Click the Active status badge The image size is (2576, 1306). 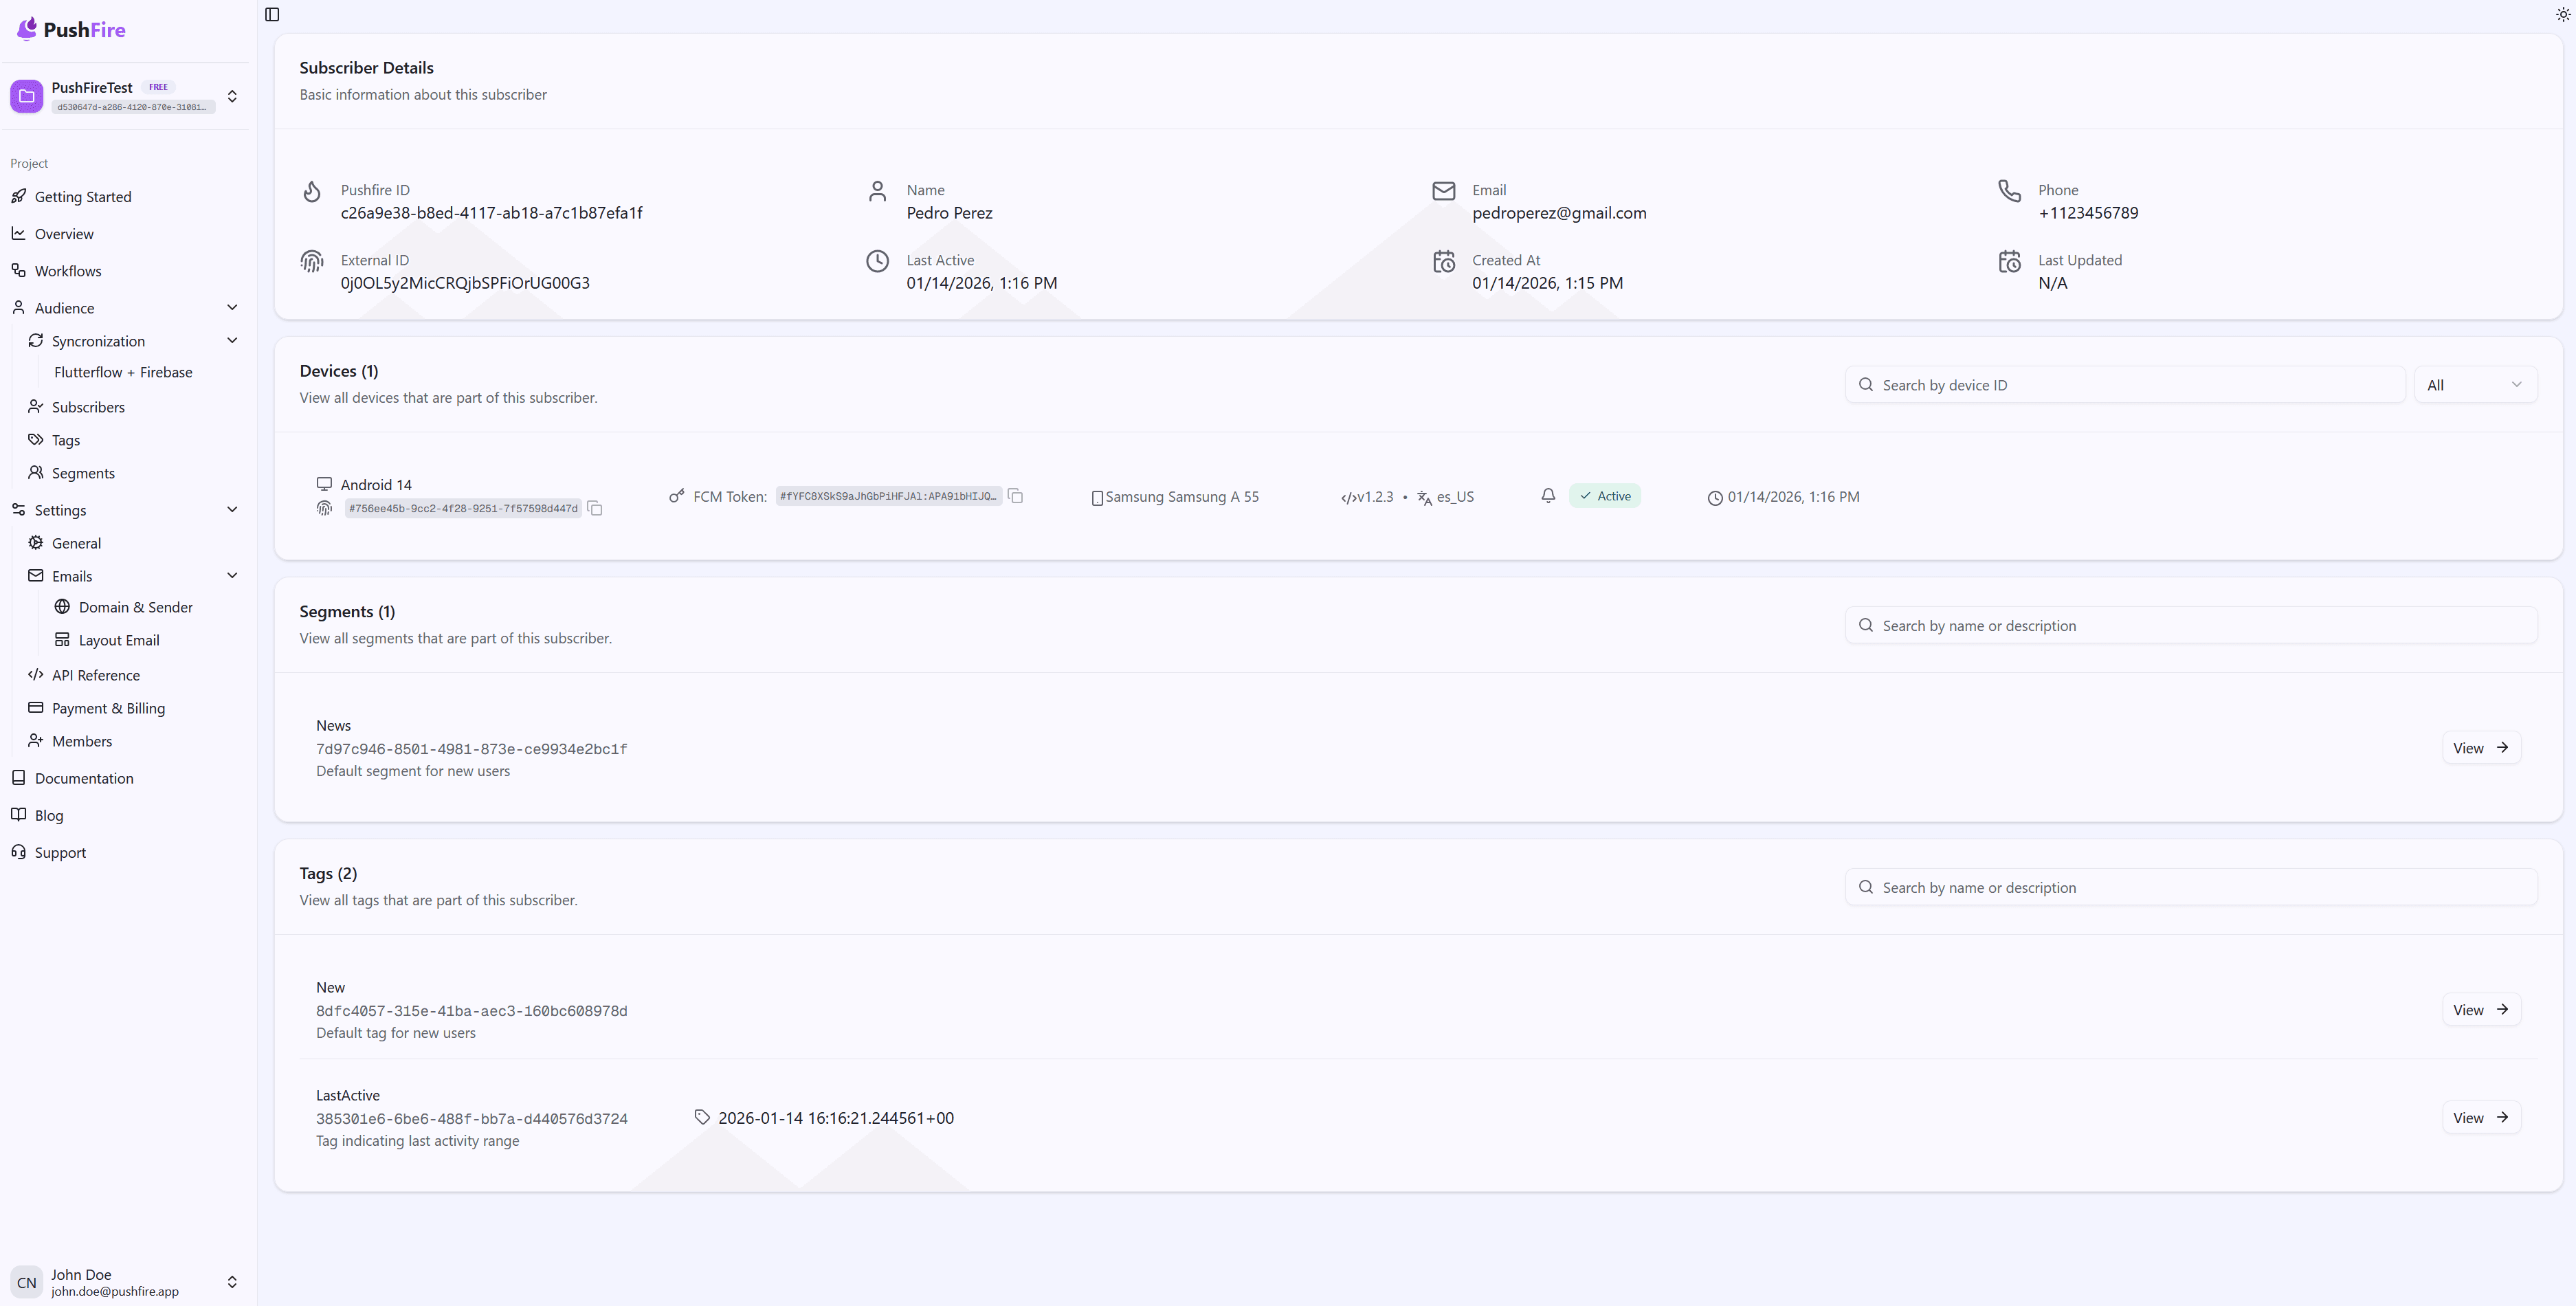click(1604, 496)
